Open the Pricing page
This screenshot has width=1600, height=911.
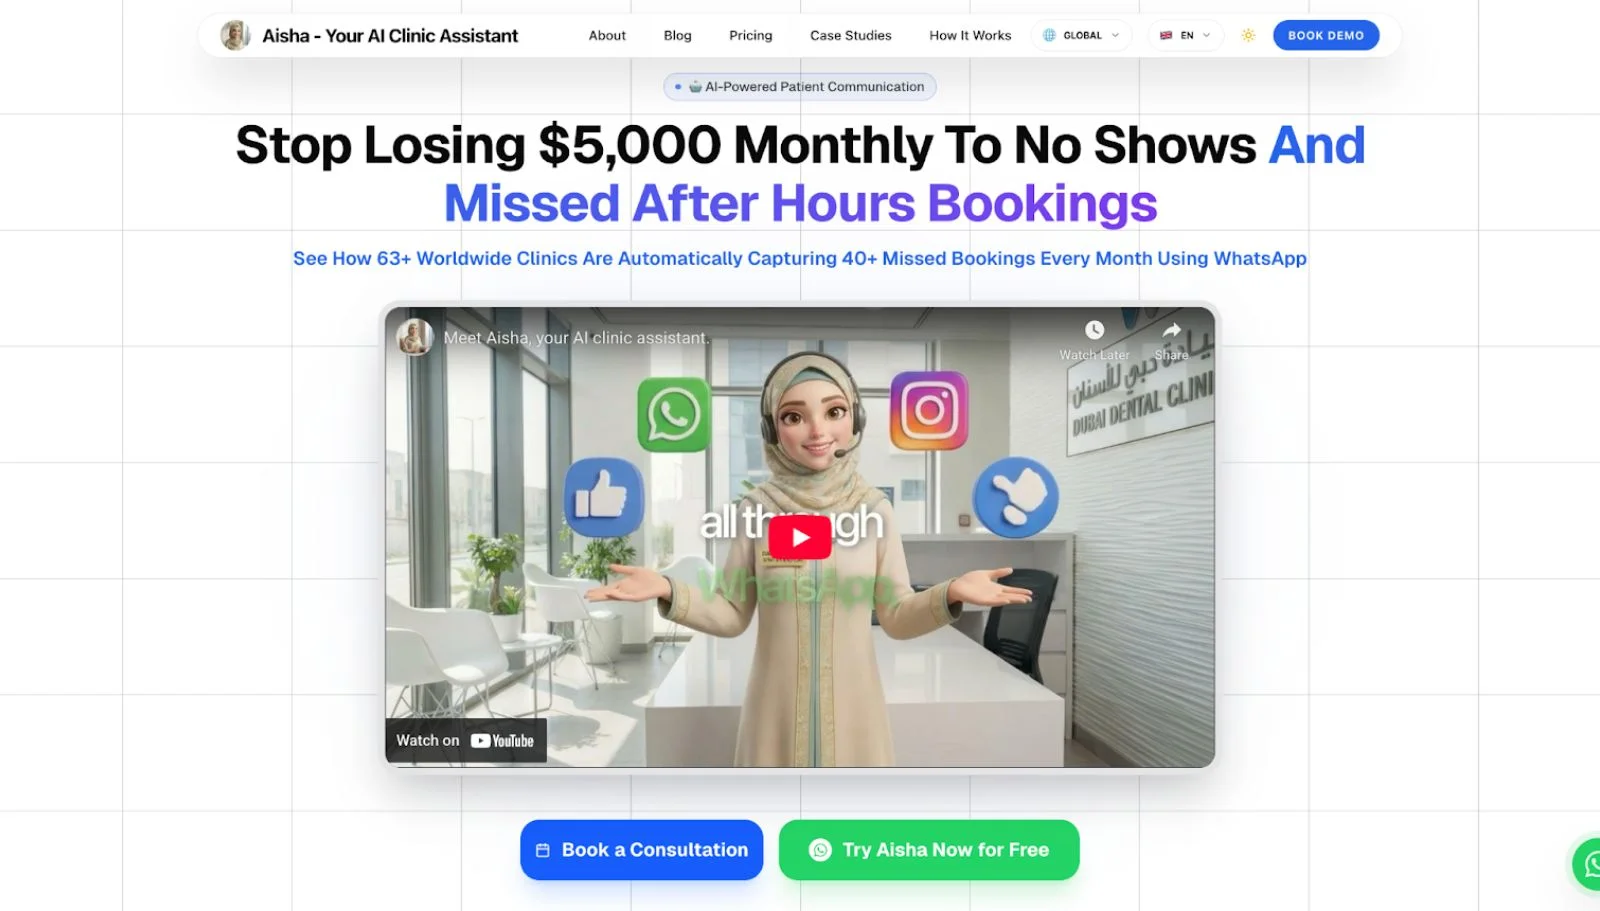(750, 35)
